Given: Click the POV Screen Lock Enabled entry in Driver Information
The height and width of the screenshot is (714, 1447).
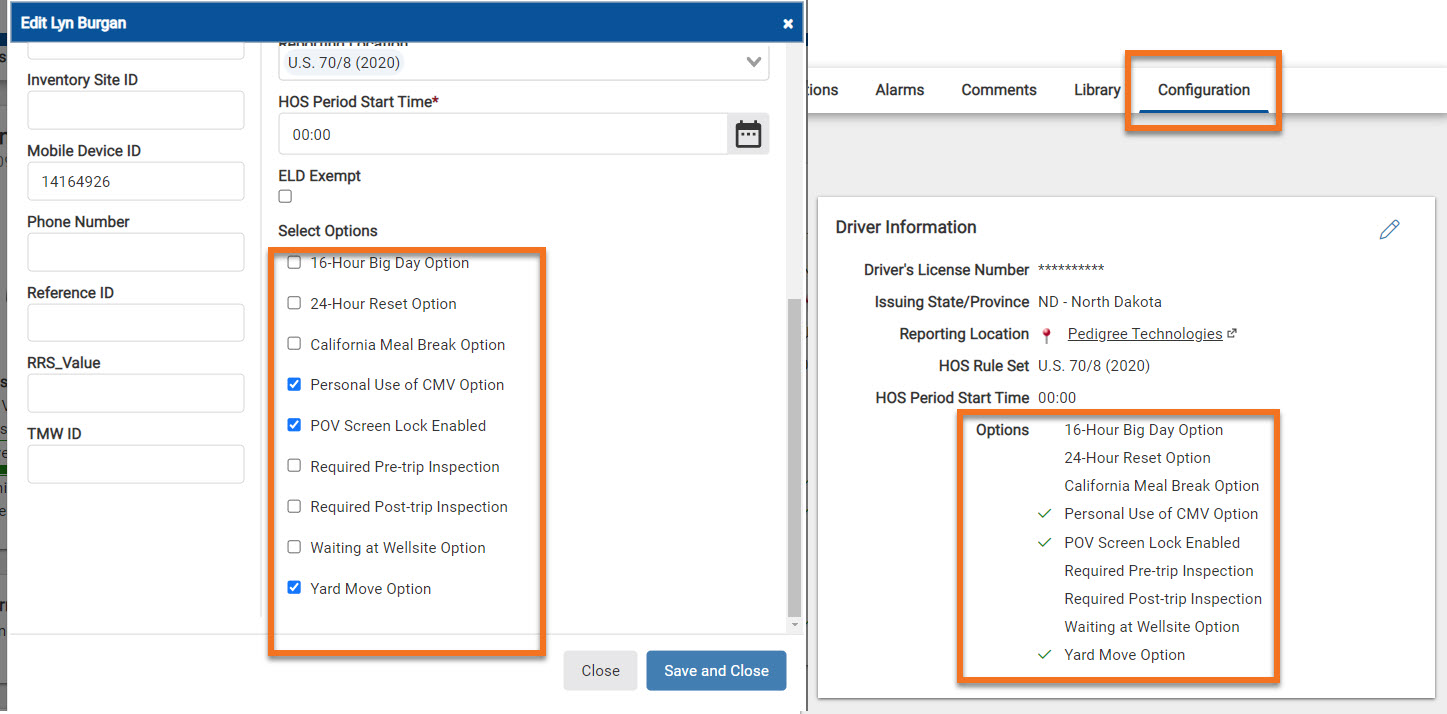Looking at the screenshot, I should pyautogui.click(x=1152, y=543).
